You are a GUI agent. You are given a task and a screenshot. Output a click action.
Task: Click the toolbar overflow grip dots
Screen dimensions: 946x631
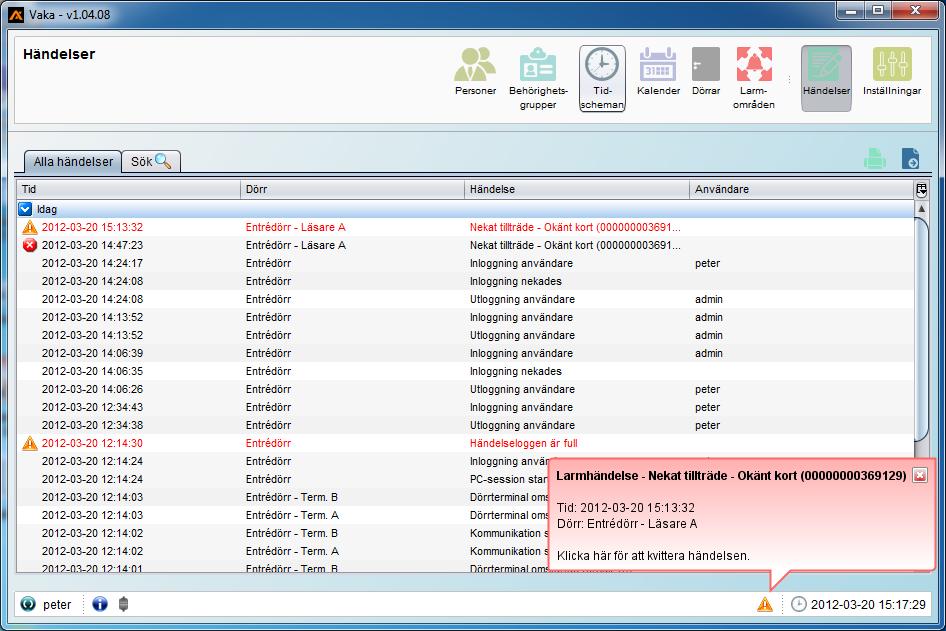pyautogui.click(x=789, y=79)
